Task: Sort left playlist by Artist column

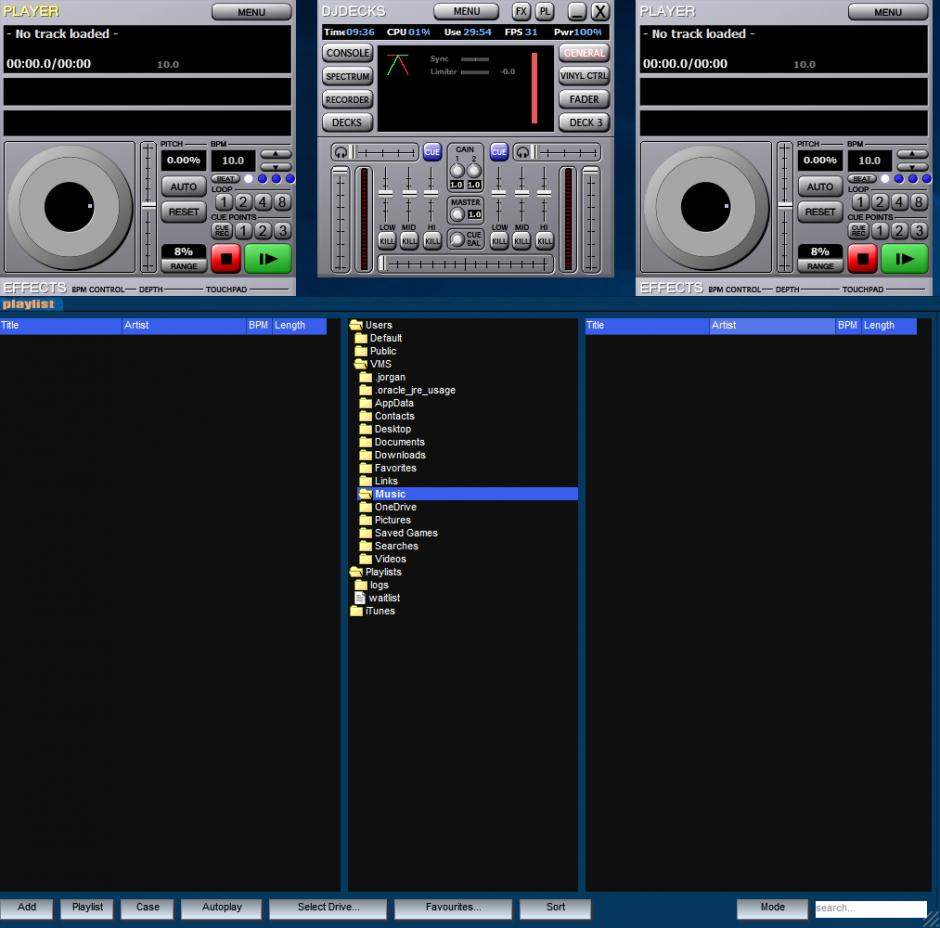Action: [x=183, y=326]
